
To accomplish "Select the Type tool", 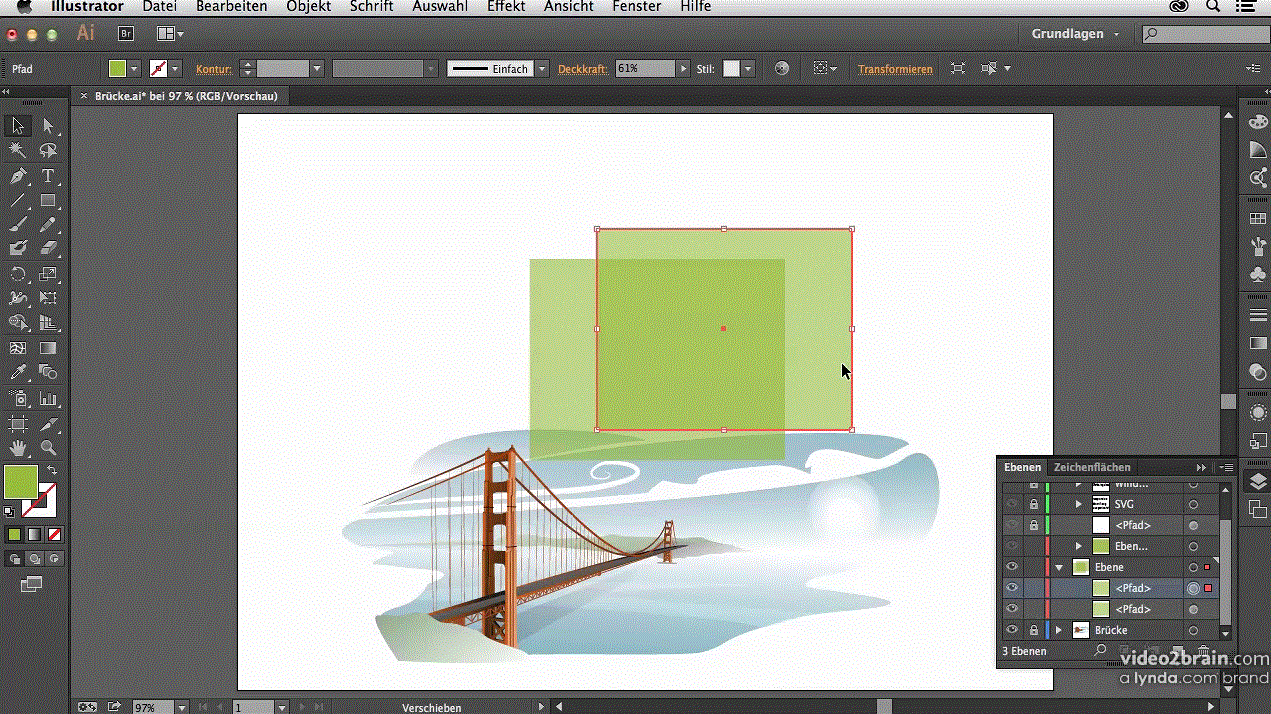I will tap(48, 176).
